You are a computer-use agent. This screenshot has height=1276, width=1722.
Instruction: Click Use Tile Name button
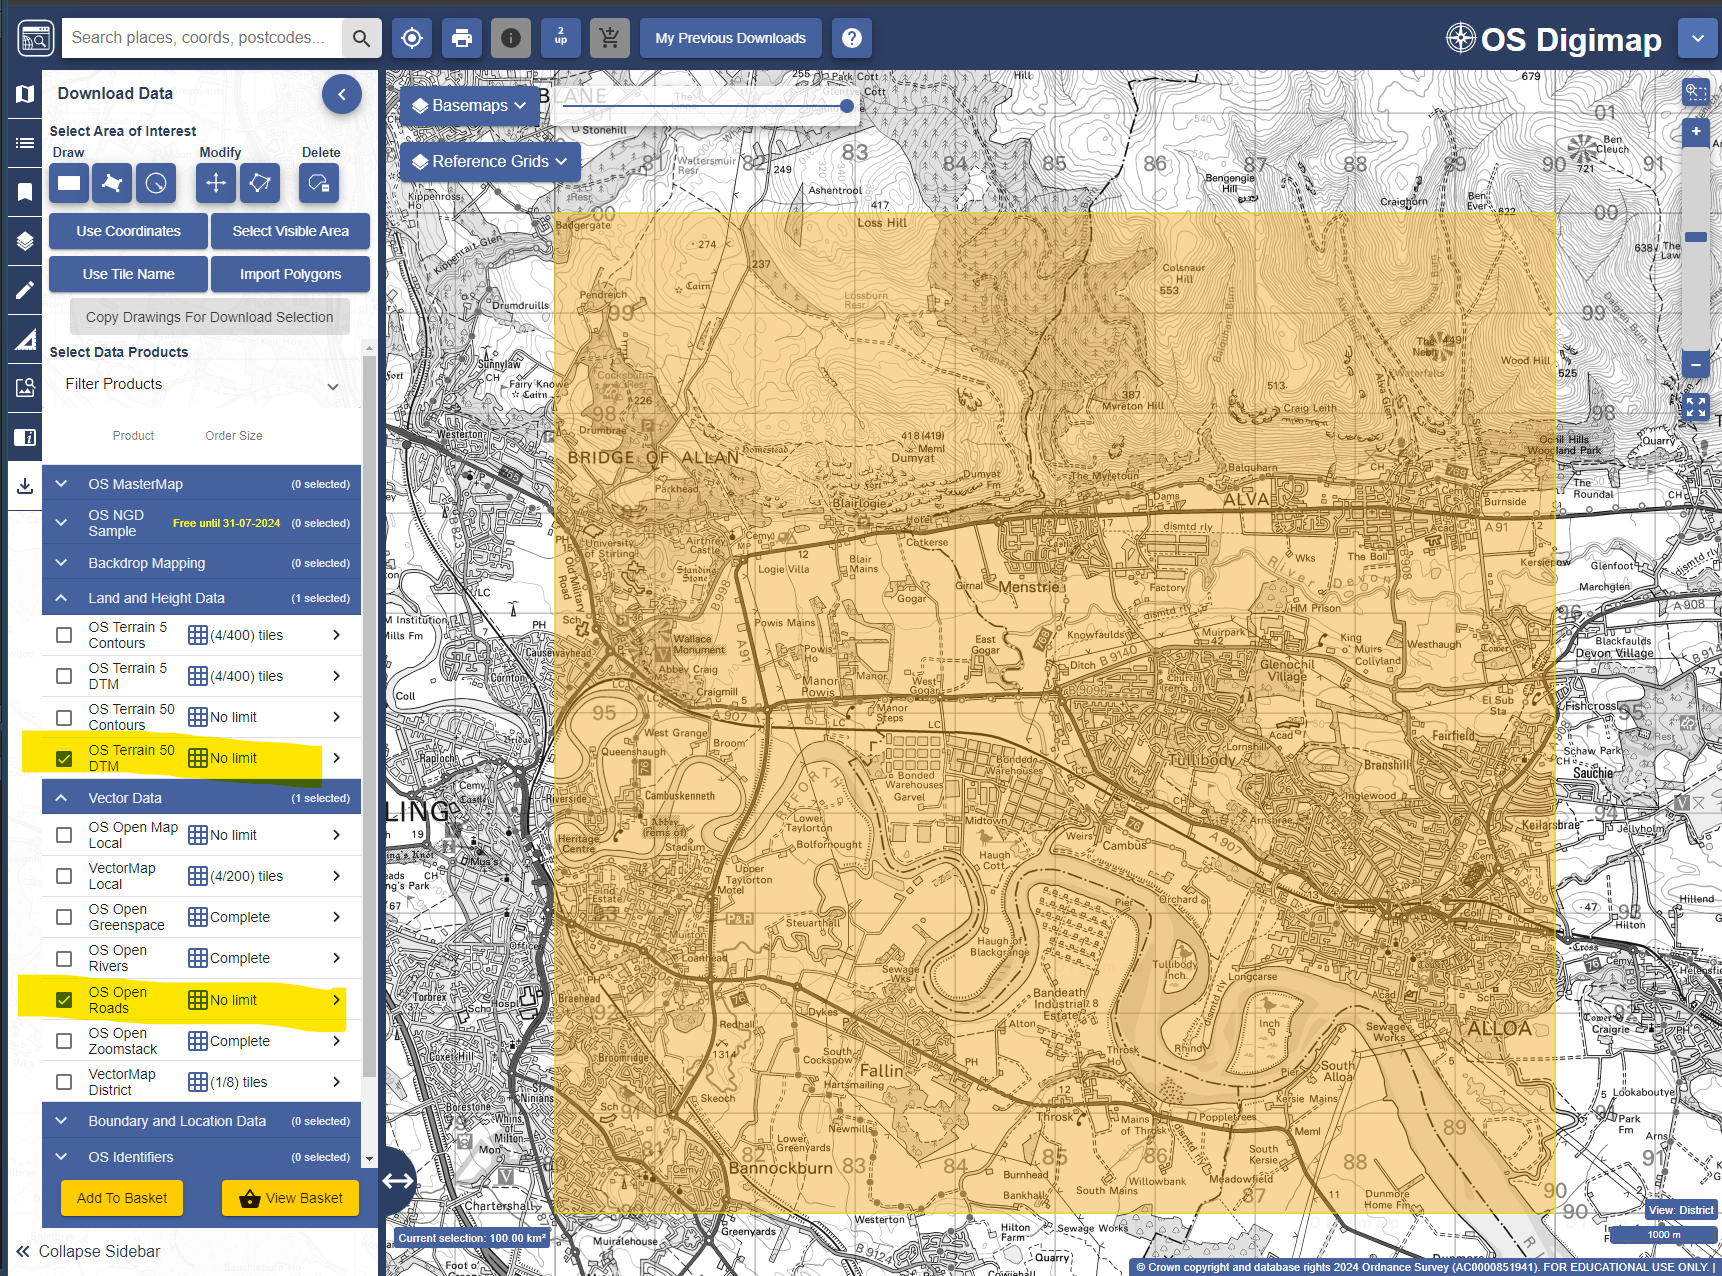coord(129,274)
